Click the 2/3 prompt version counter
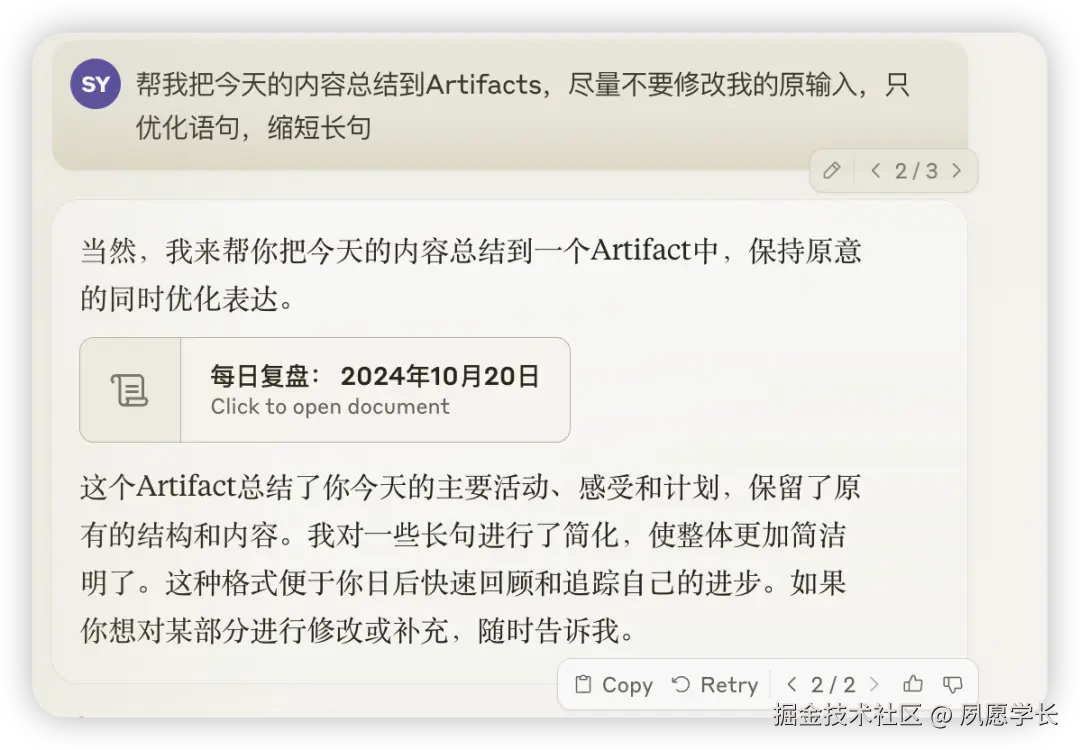Viewport: 1080px width, 750px height. click(x=916, y=171)
